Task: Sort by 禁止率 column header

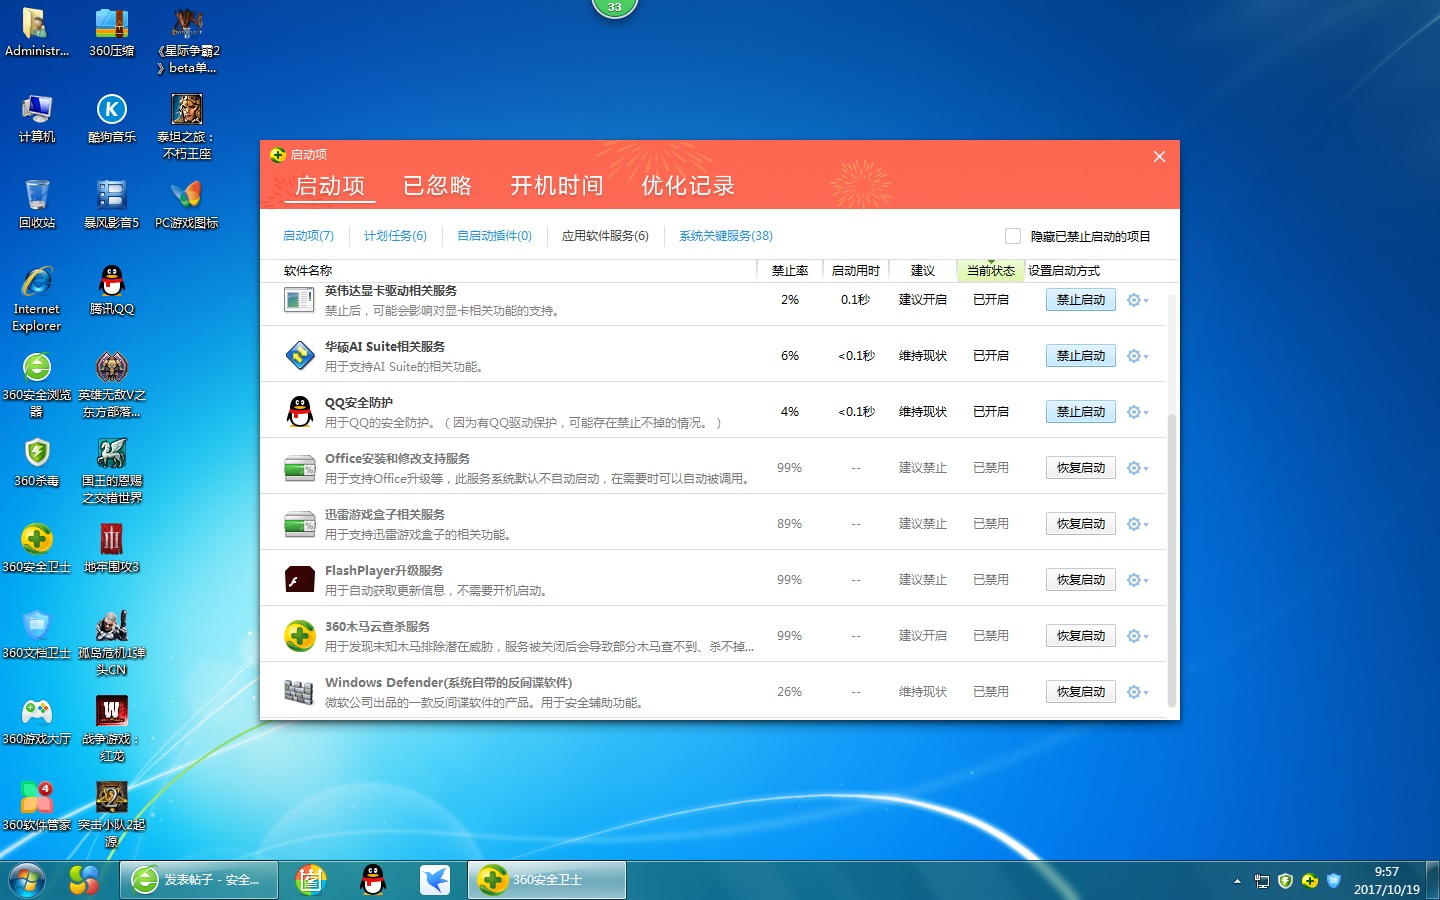Action: 790,271
